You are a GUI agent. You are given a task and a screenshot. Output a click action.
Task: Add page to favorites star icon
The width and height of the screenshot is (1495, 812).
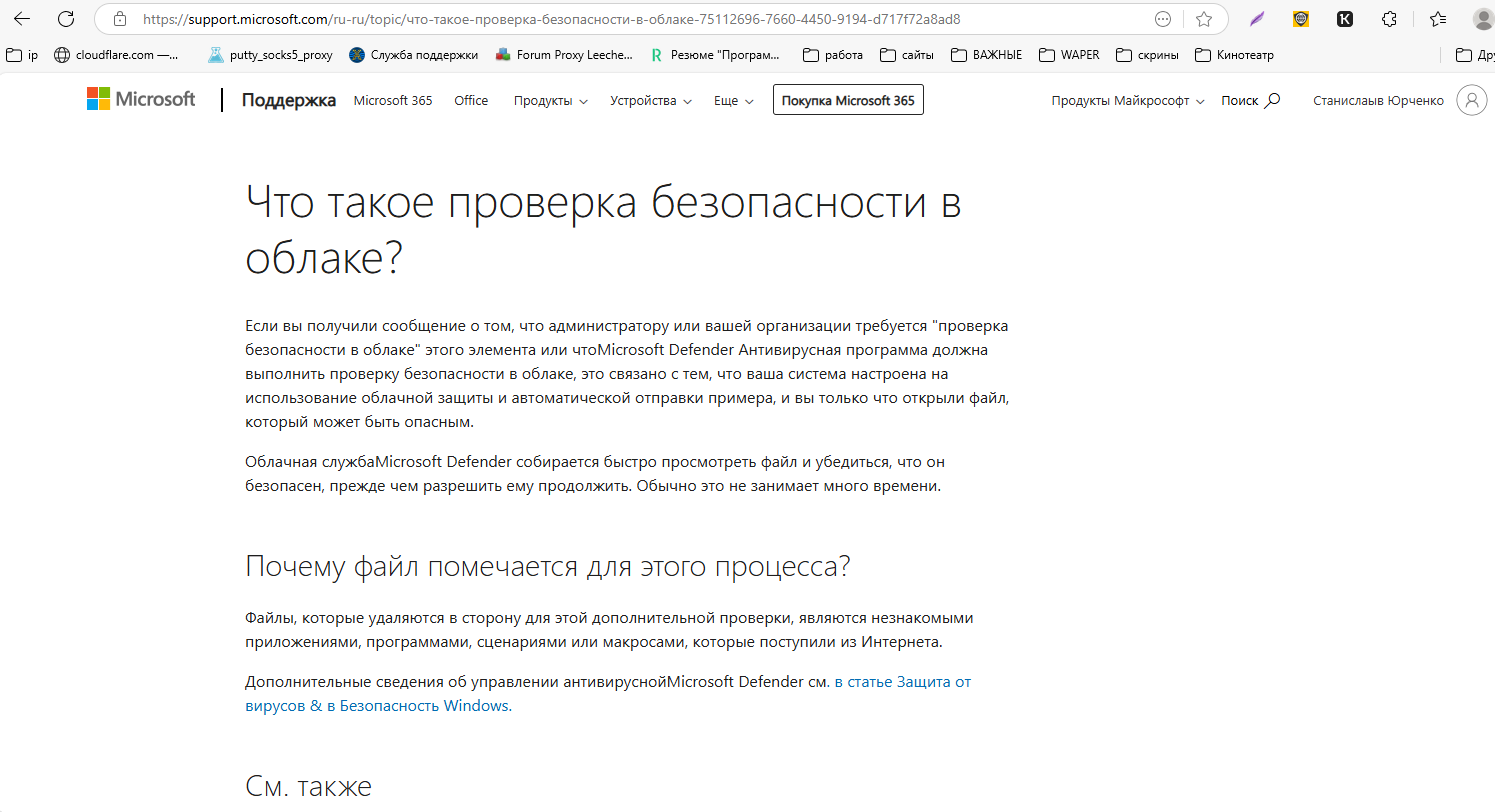pos(1204,19)
